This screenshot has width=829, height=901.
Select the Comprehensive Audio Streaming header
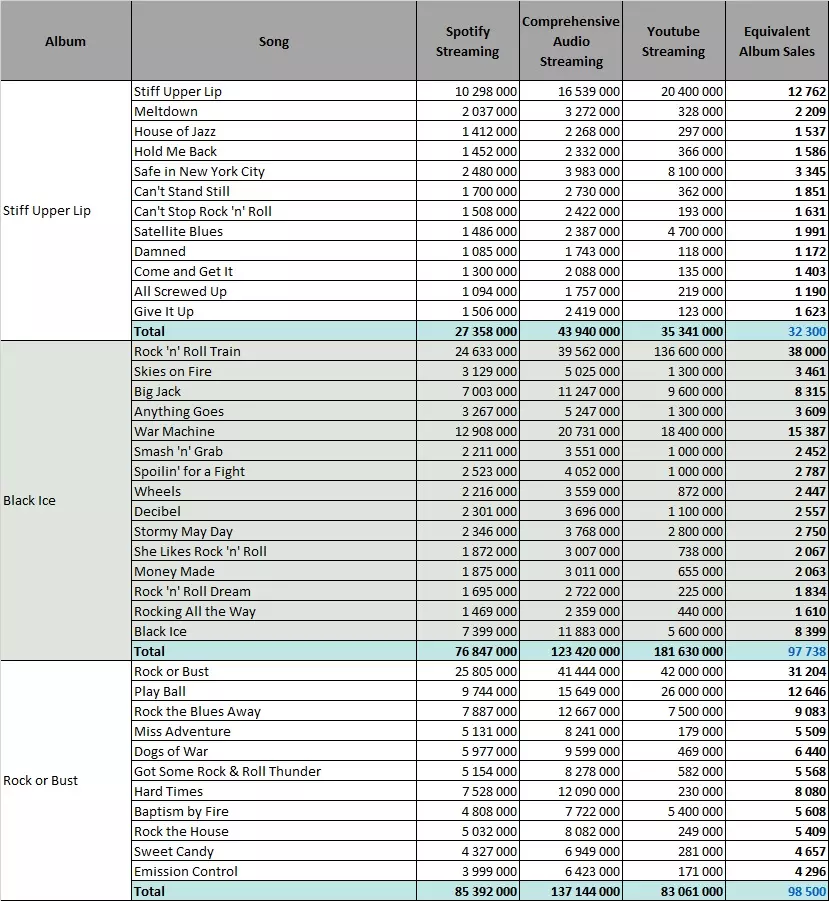point(570,41)
